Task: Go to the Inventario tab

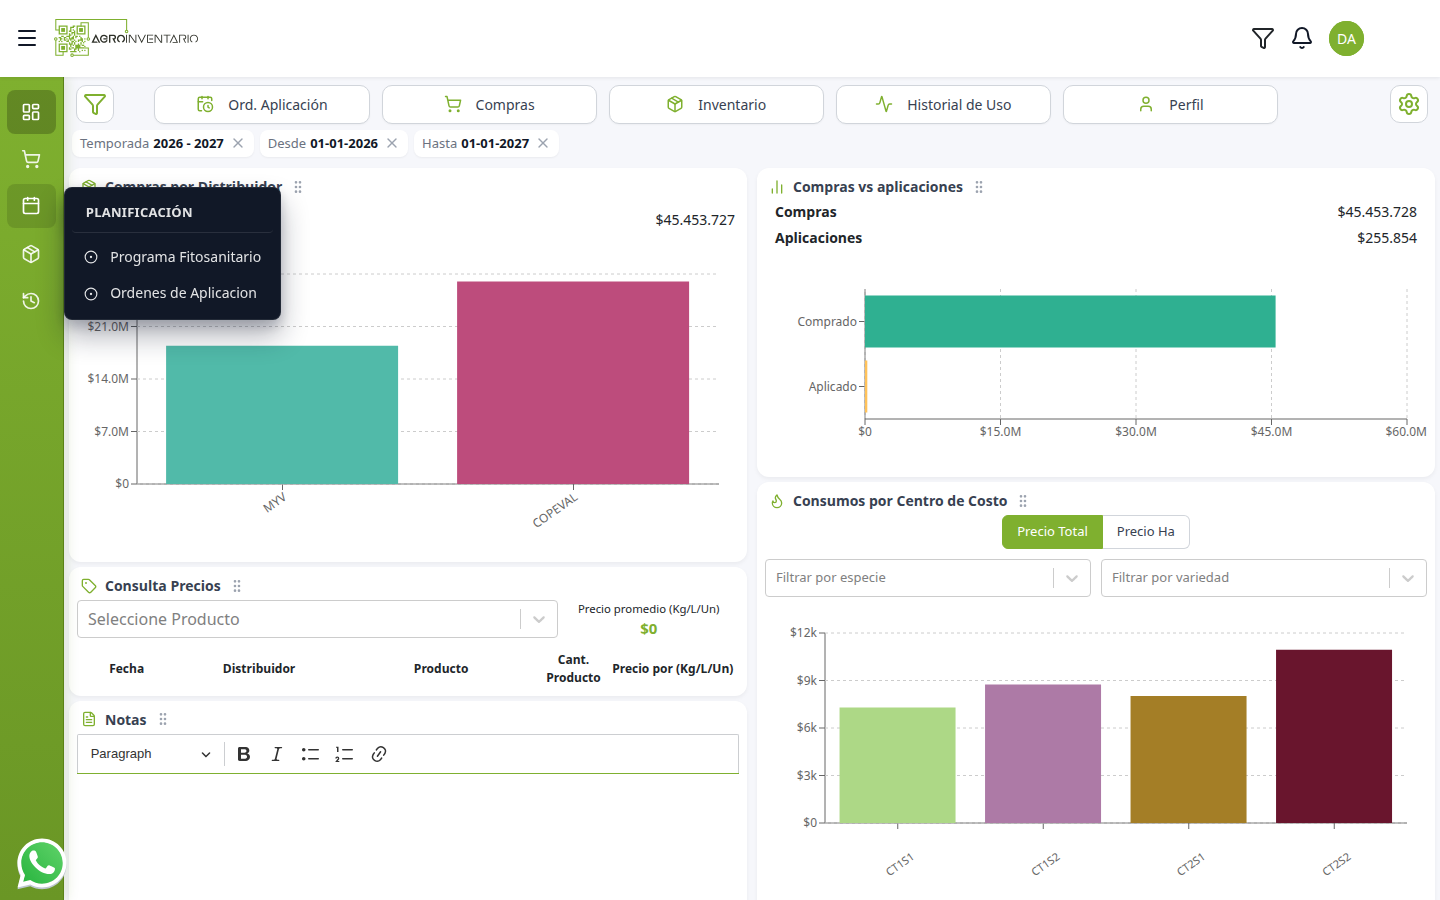Action: tap(716, 104)
